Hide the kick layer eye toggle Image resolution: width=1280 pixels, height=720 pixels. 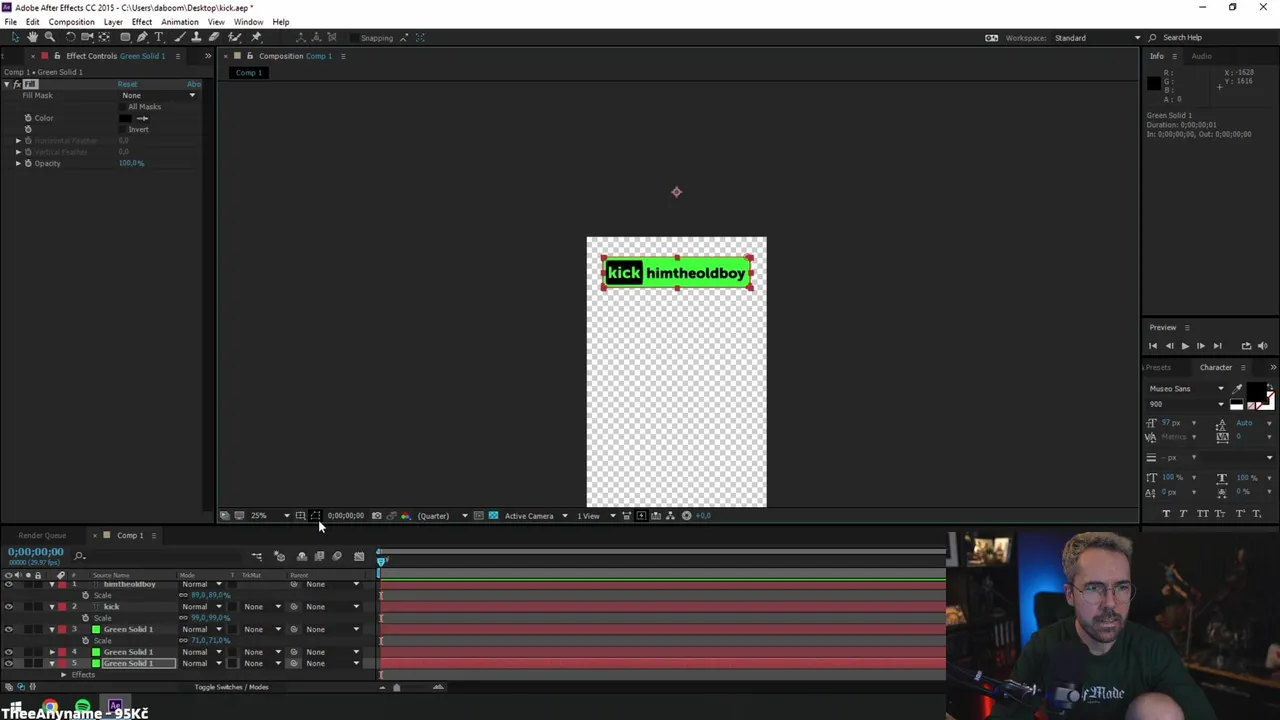[9, 607]
